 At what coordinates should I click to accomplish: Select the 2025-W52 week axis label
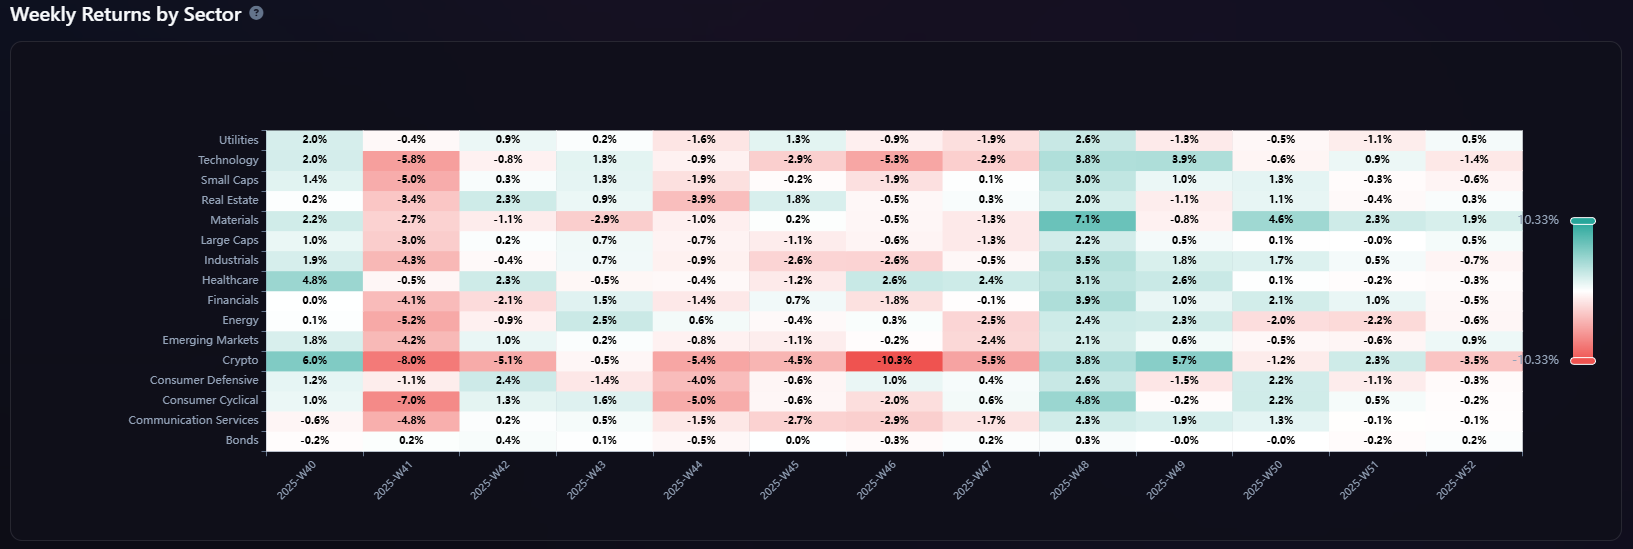pyautogui.click(x=1456, y=480)
